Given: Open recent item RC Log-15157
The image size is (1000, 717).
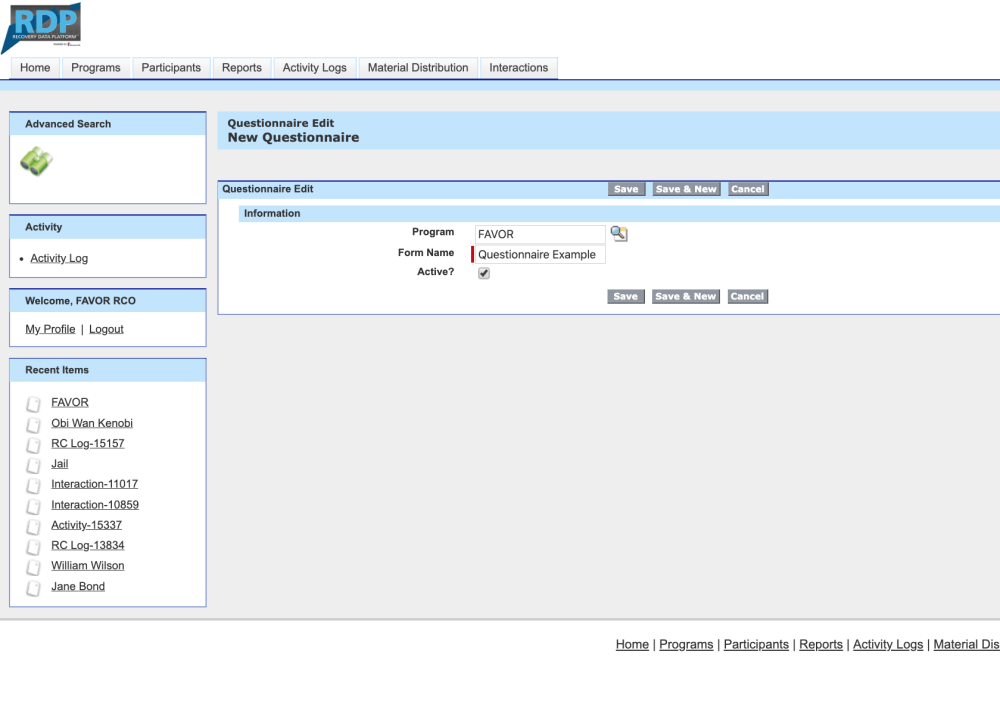Looking at the screenshot, I should (x=88, y=443).
